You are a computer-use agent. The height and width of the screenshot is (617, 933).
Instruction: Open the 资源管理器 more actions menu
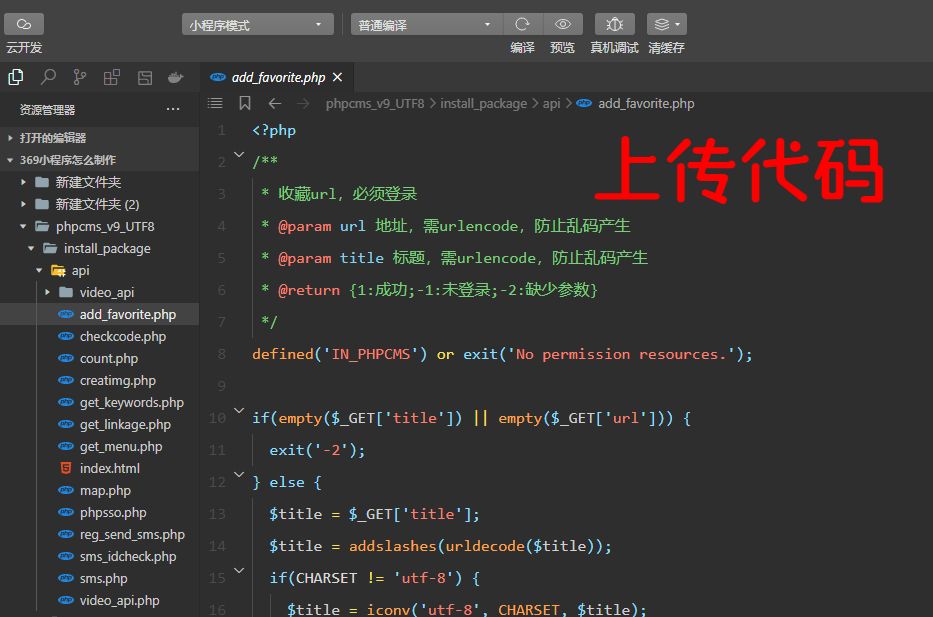coord(173,109)
